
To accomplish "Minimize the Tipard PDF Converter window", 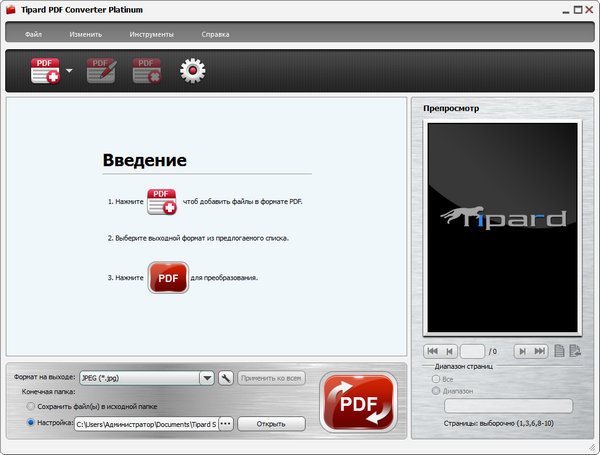I will 566,10.
